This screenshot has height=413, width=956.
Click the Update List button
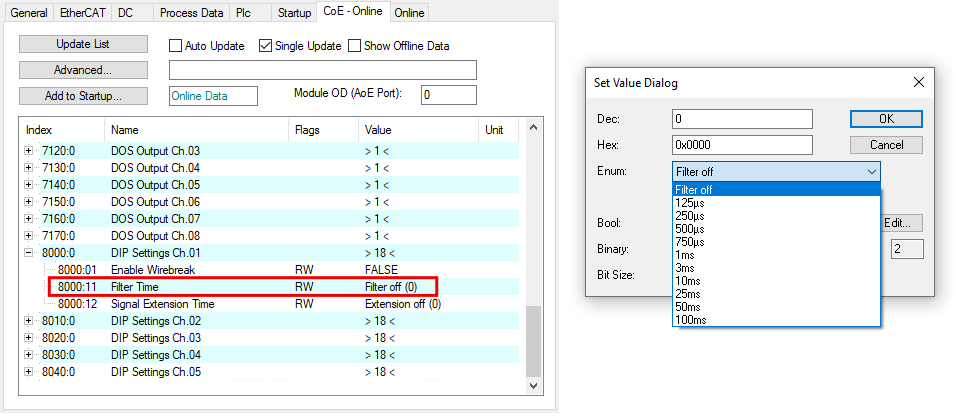tap(83, 44)
